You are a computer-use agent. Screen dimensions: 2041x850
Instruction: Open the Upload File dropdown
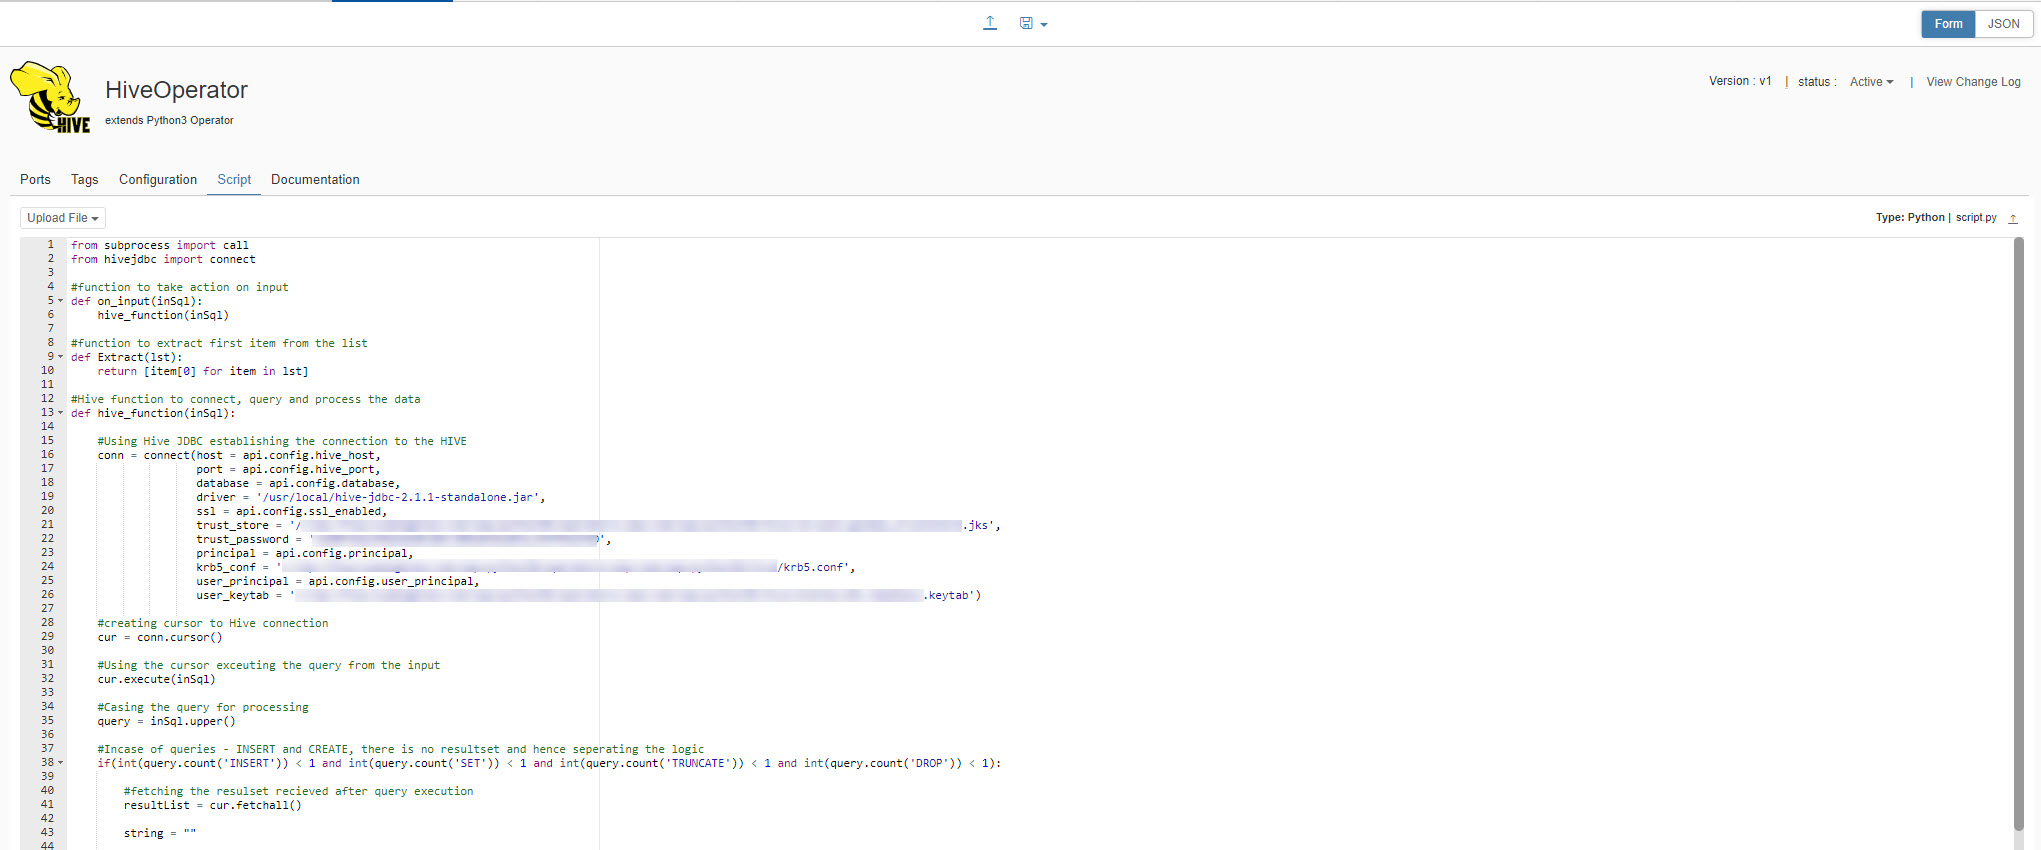point(63,218)
